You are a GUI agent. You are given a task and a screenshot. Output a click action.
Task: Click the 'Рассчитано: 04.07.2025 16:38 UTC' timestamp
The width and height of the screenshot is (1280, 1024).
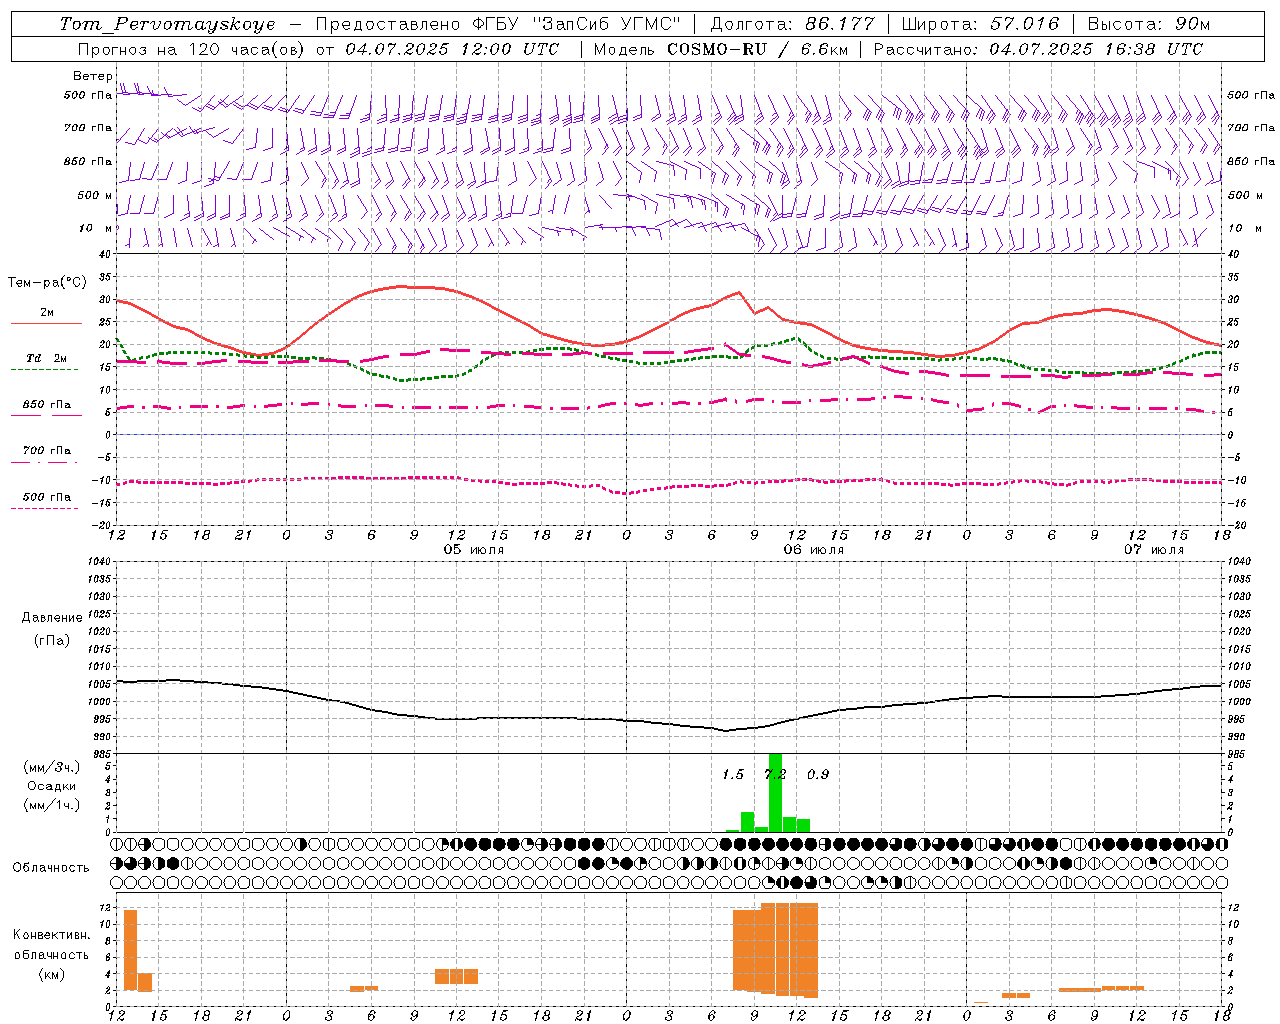(x=1038, y=49)
